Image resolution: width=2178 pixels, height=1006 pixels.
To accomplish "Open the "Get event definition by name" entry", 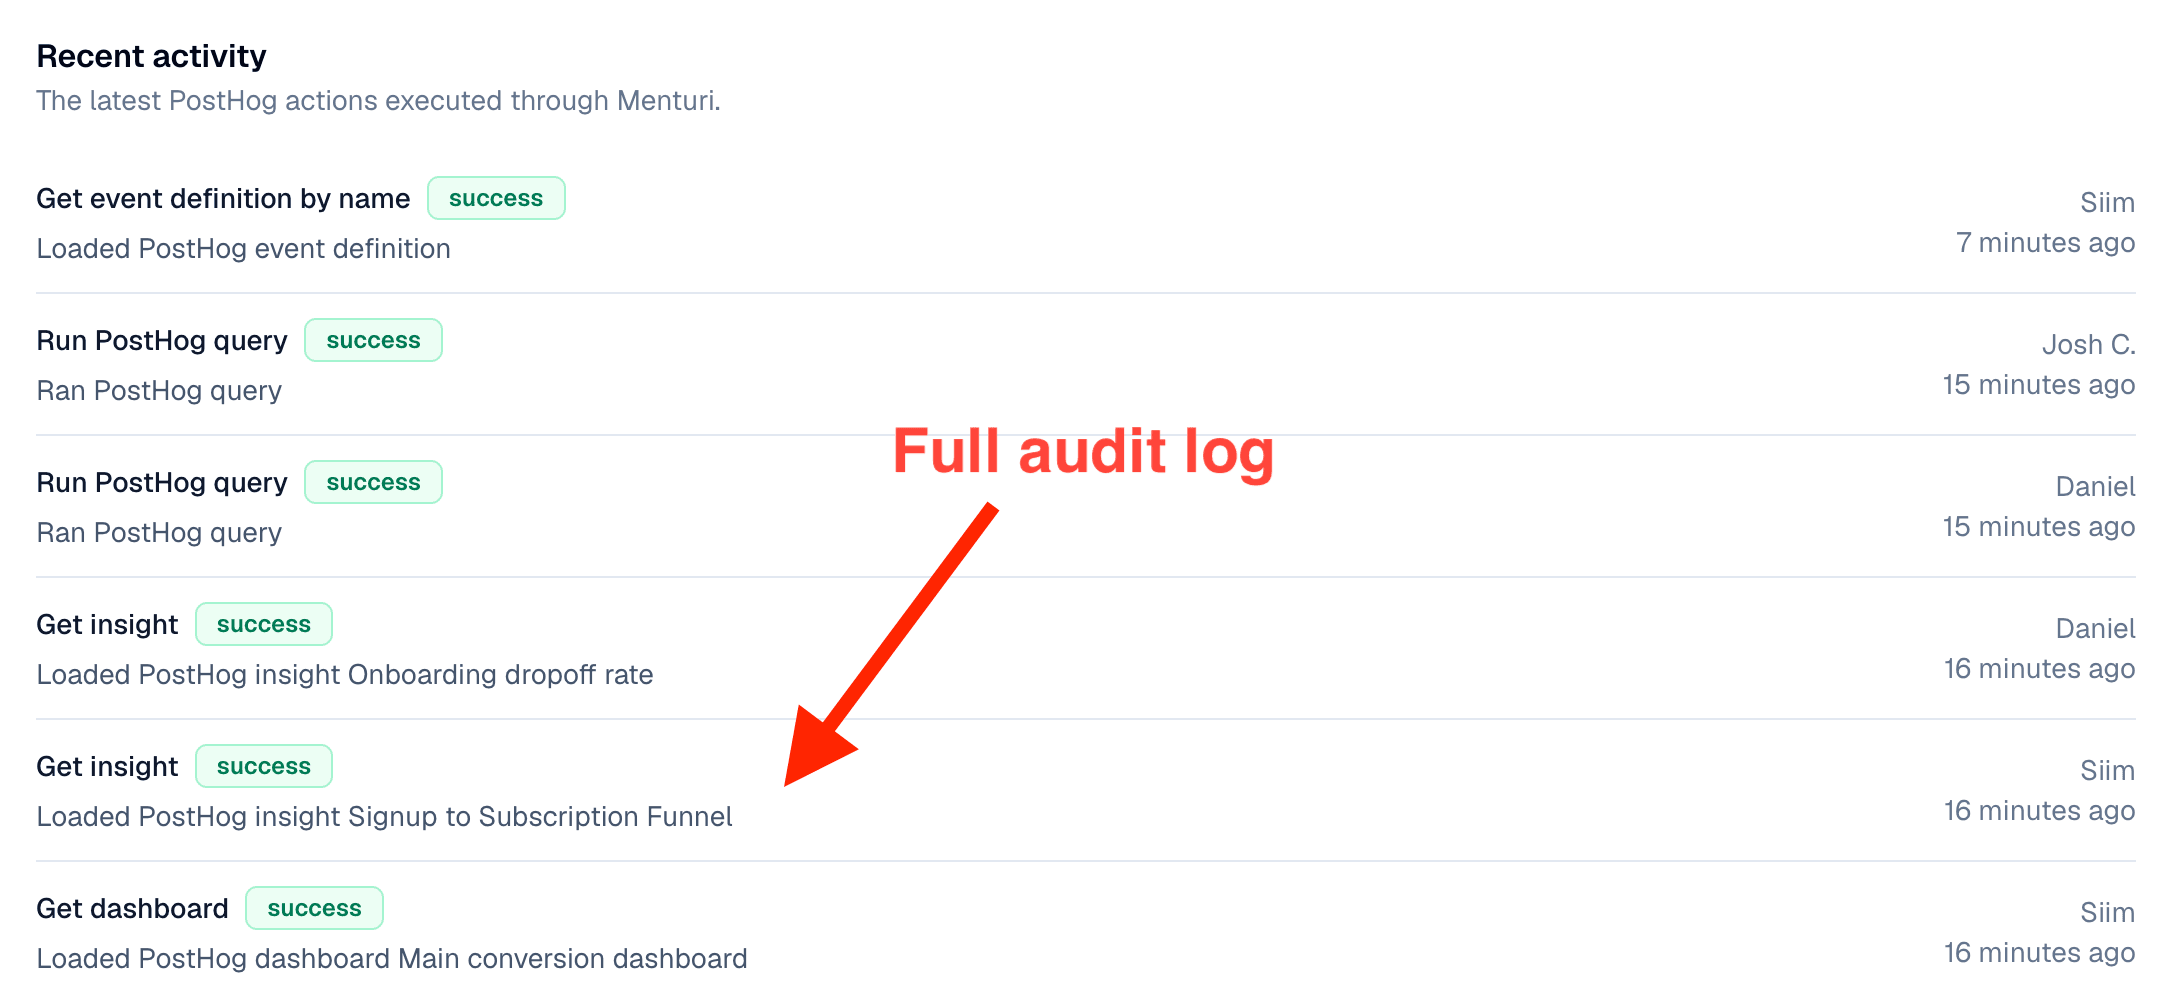I will point(223,199).
